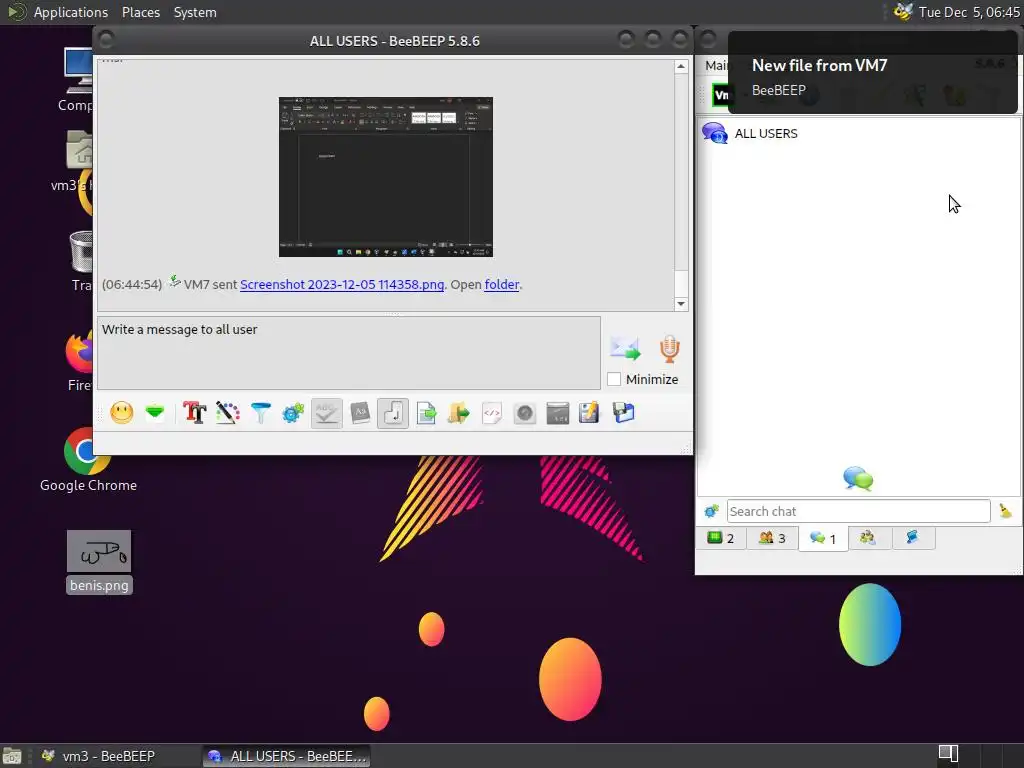The width and height of the screenshot is (1024, 768).
Task: Open chat settings blue gear icon in toolbar
Action: [x=293, y=413]
